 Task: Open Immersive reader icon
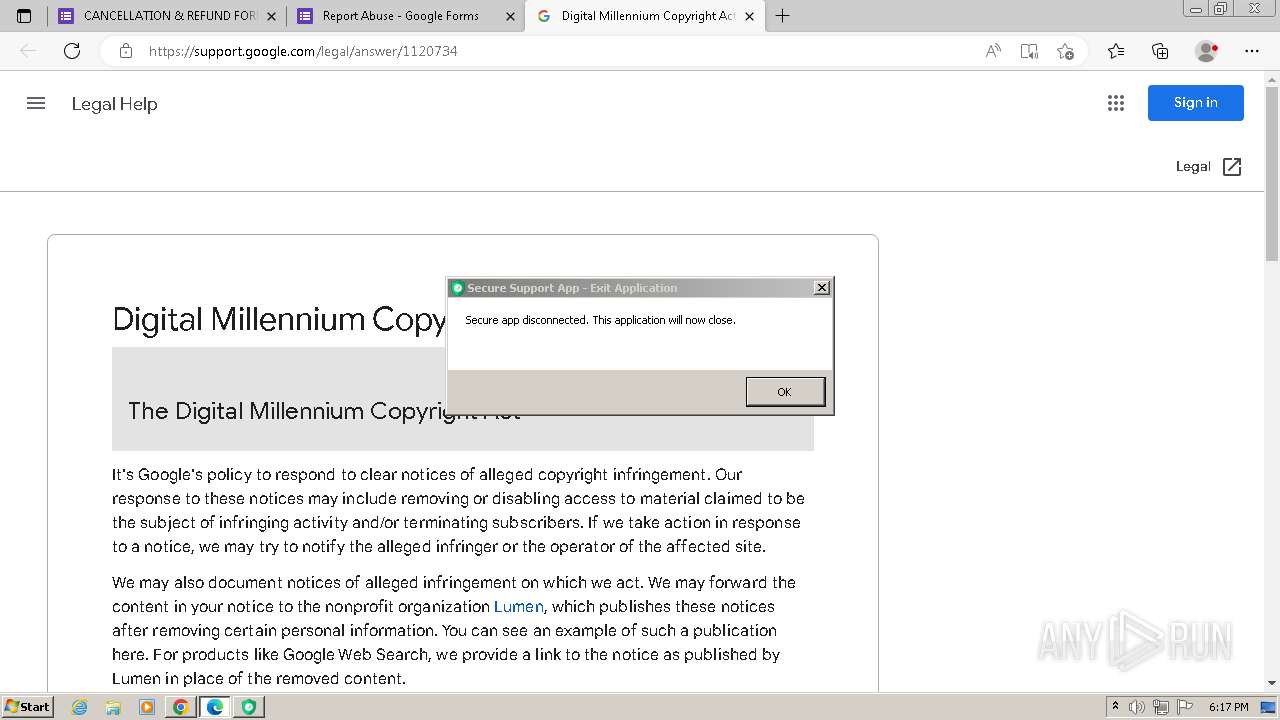coord(1029,51)
